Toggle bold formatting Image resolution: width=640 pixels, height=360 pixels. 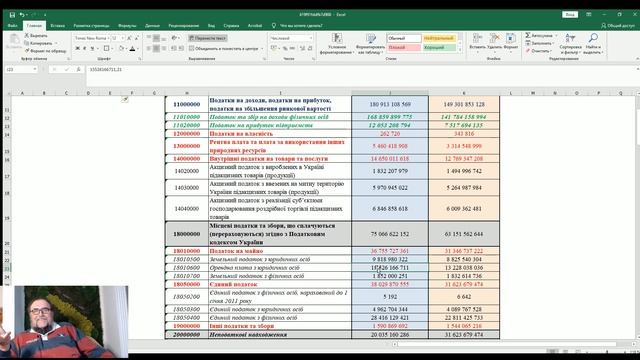point(77,48)
